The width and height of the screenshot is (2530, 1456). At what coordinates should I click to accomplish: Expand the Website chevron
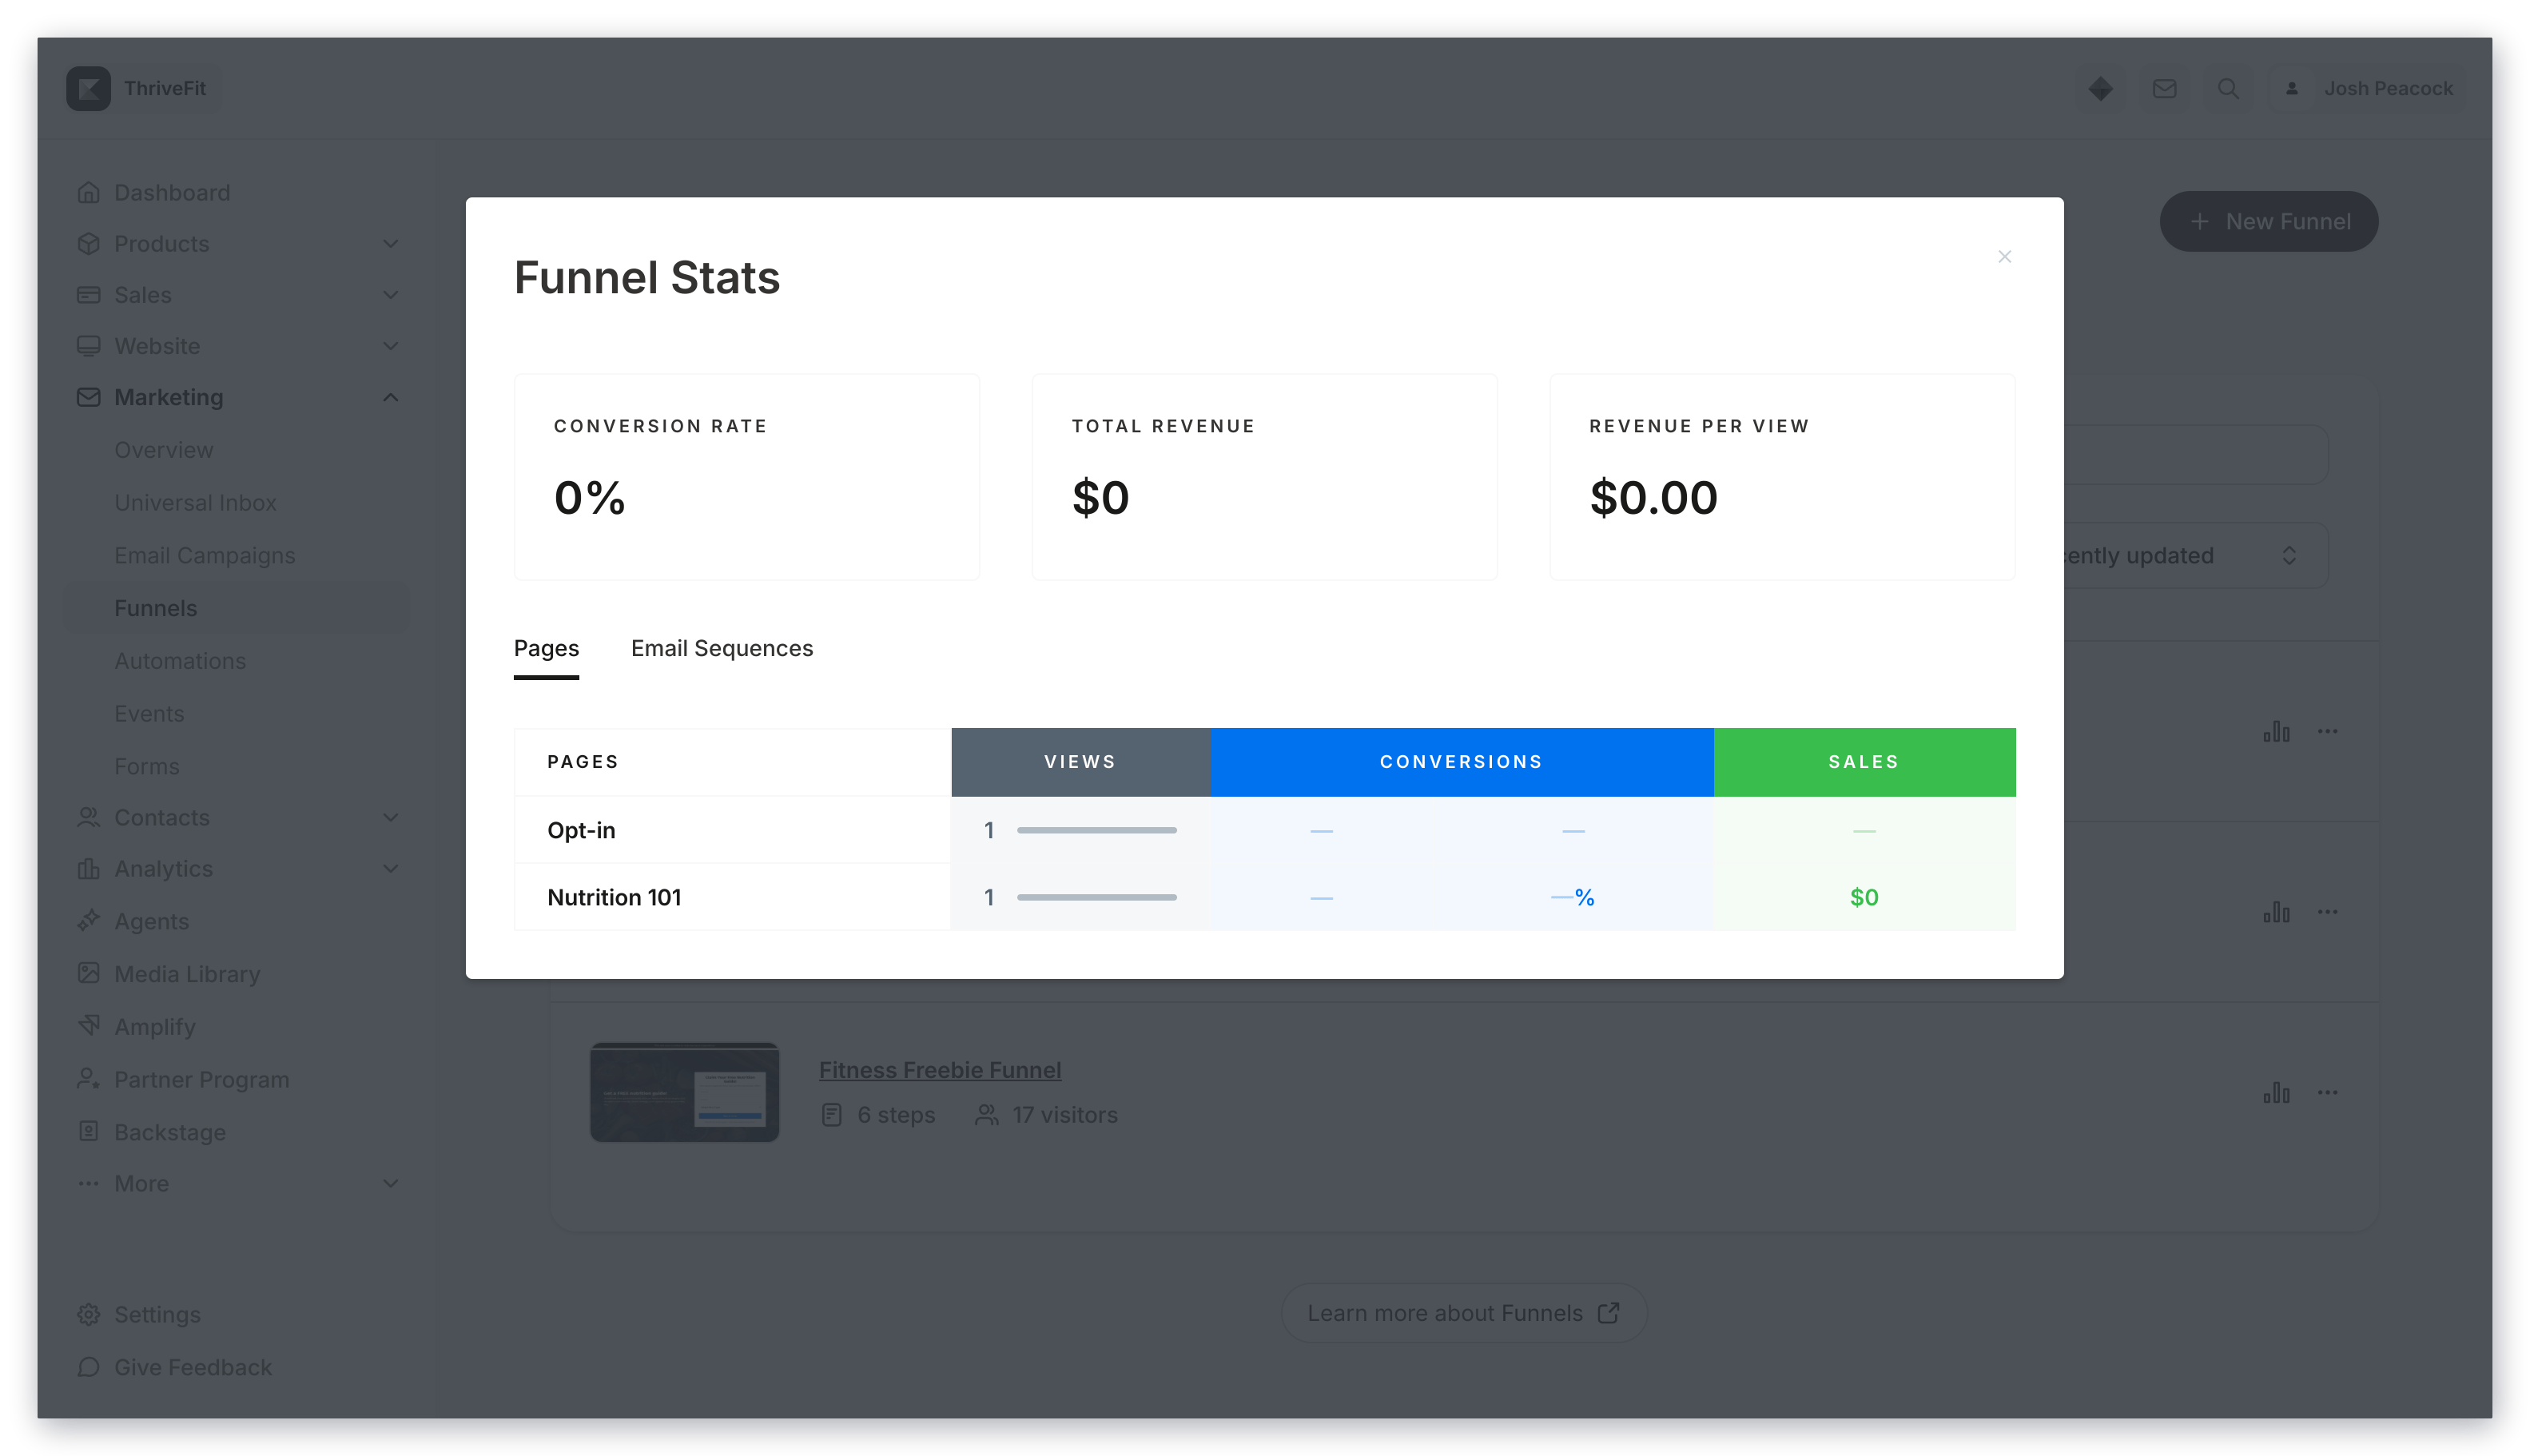[390, 345]
